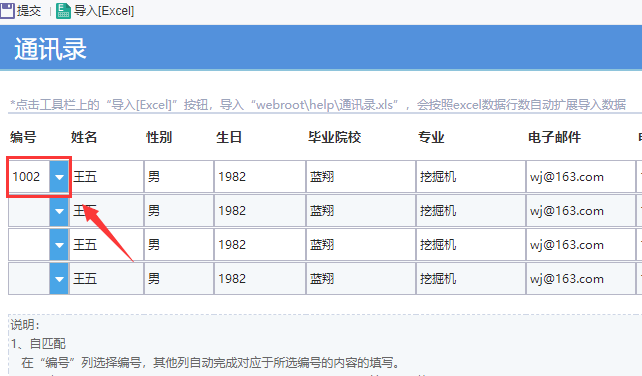Viewport: 642px width, 376px height.
Task: Click the 1982 birthday cell in the second row
Action: [260, 211]
